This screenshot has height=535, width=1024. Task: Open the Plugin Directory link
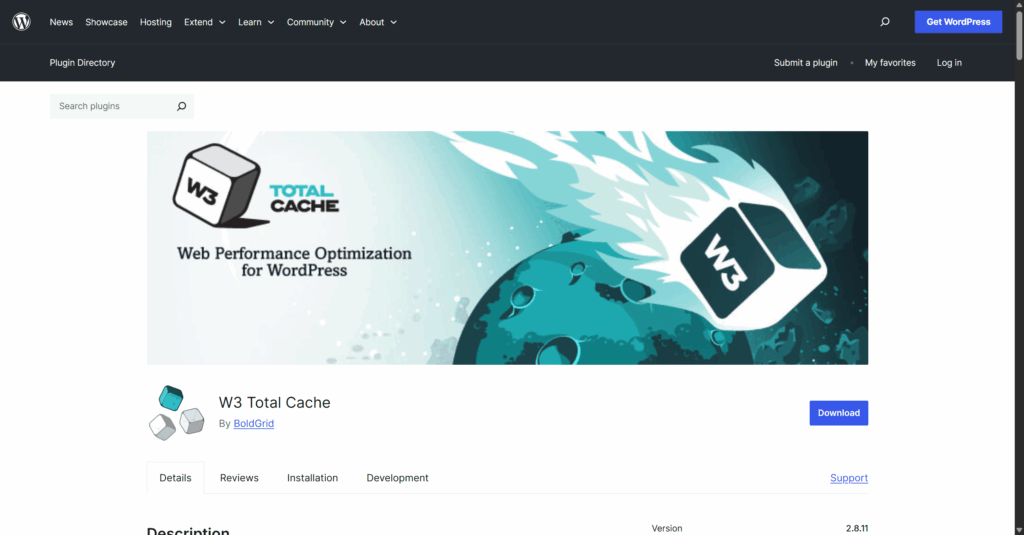(x=82, y=63)
